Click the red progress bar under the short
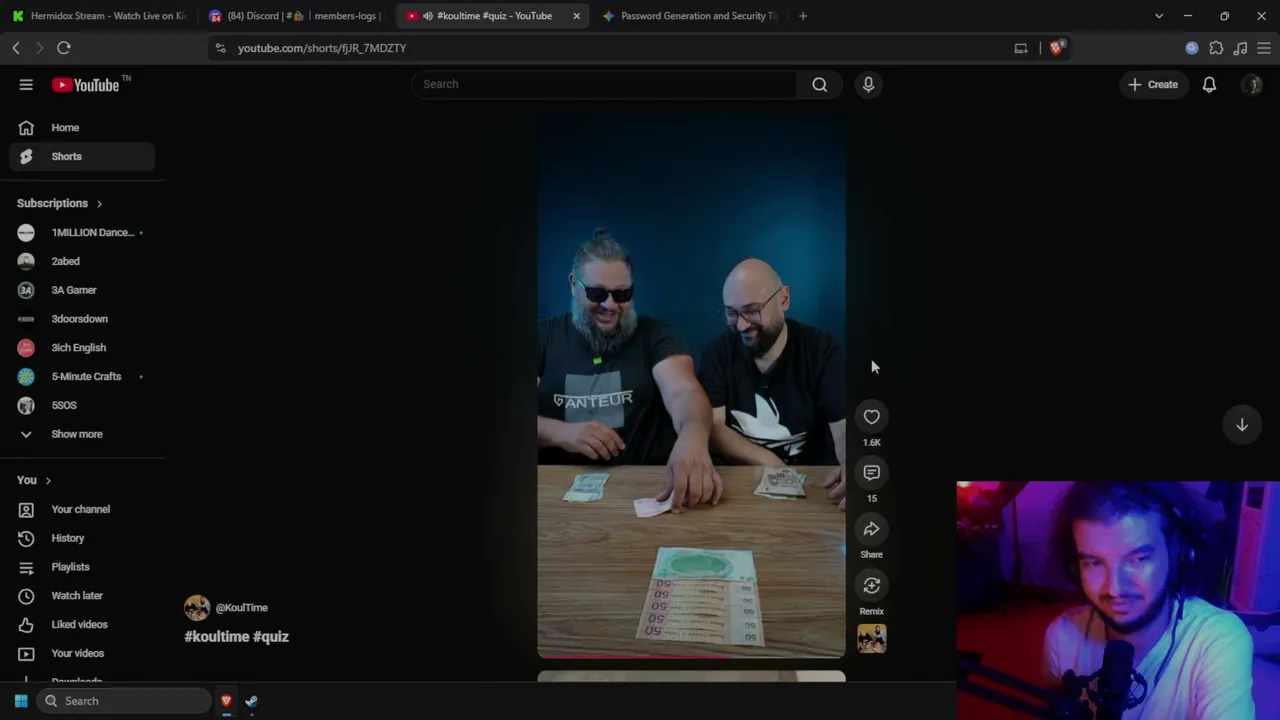The height and width of the screenshot is (720, 1280). tap(691, 657)
